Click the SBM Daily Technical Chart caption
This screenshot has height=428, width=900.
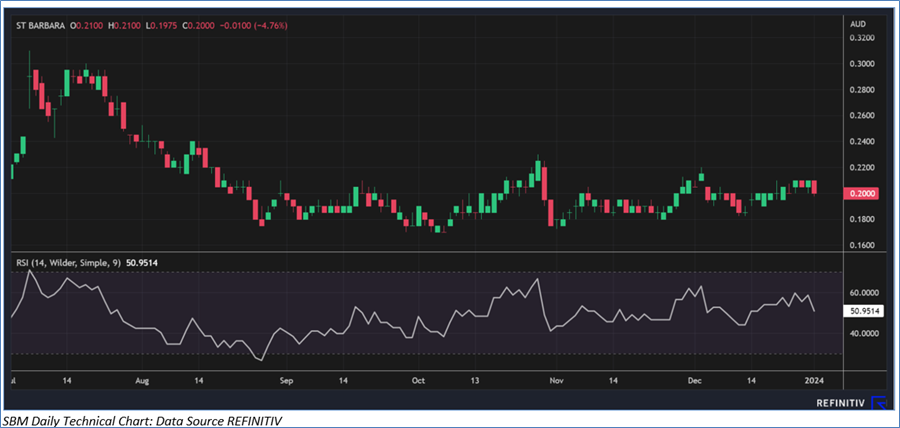point(142,421)
